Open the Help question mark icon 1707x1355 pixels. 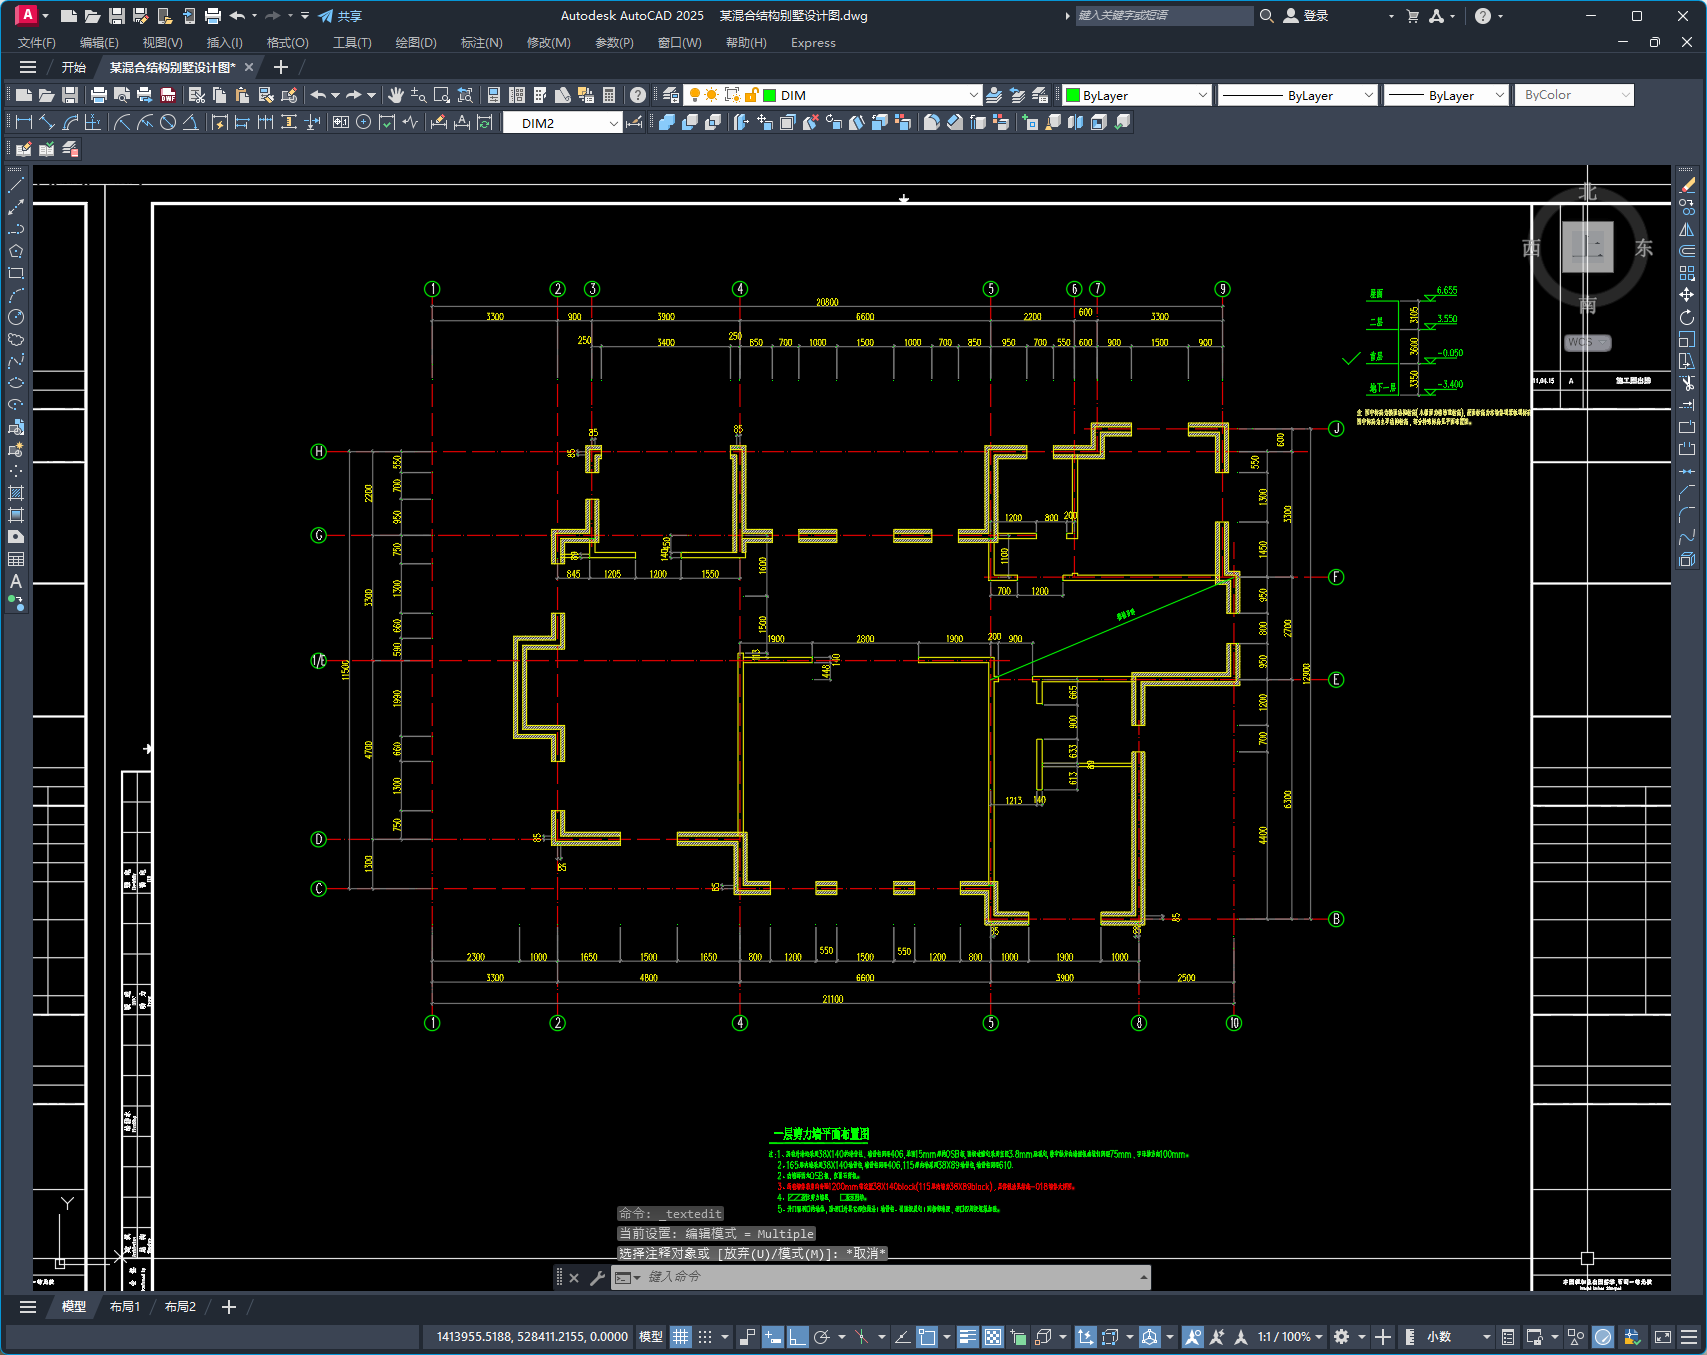point(637,95)
